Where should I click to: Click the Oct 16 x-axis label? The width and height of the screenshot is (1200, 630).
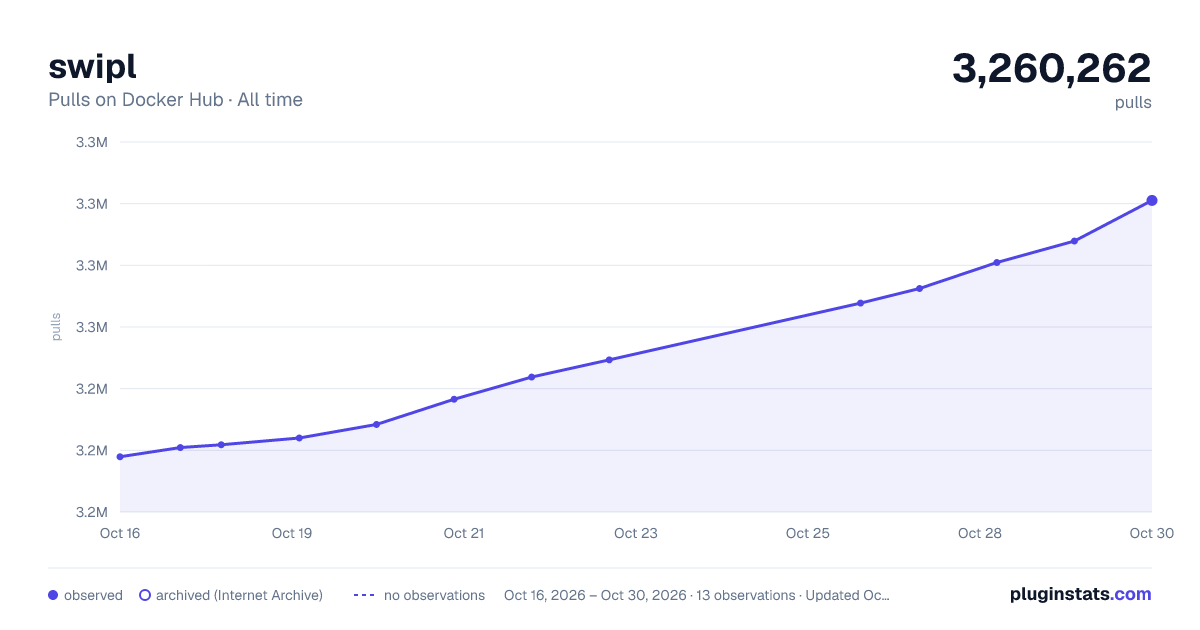pyautogui.click(x=120, y=533)
